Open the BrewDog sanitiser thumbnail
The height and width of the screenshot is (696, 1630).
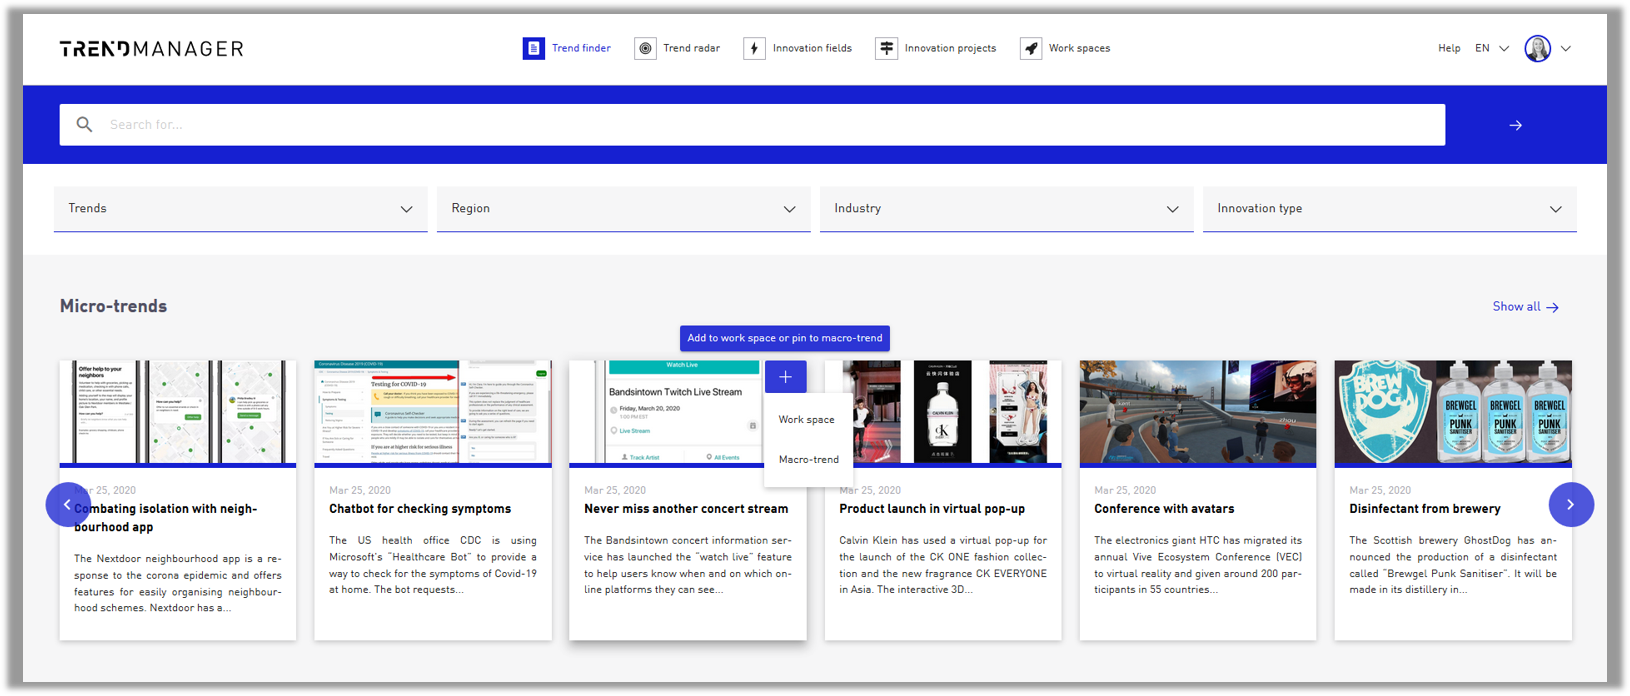(1453, 413)
